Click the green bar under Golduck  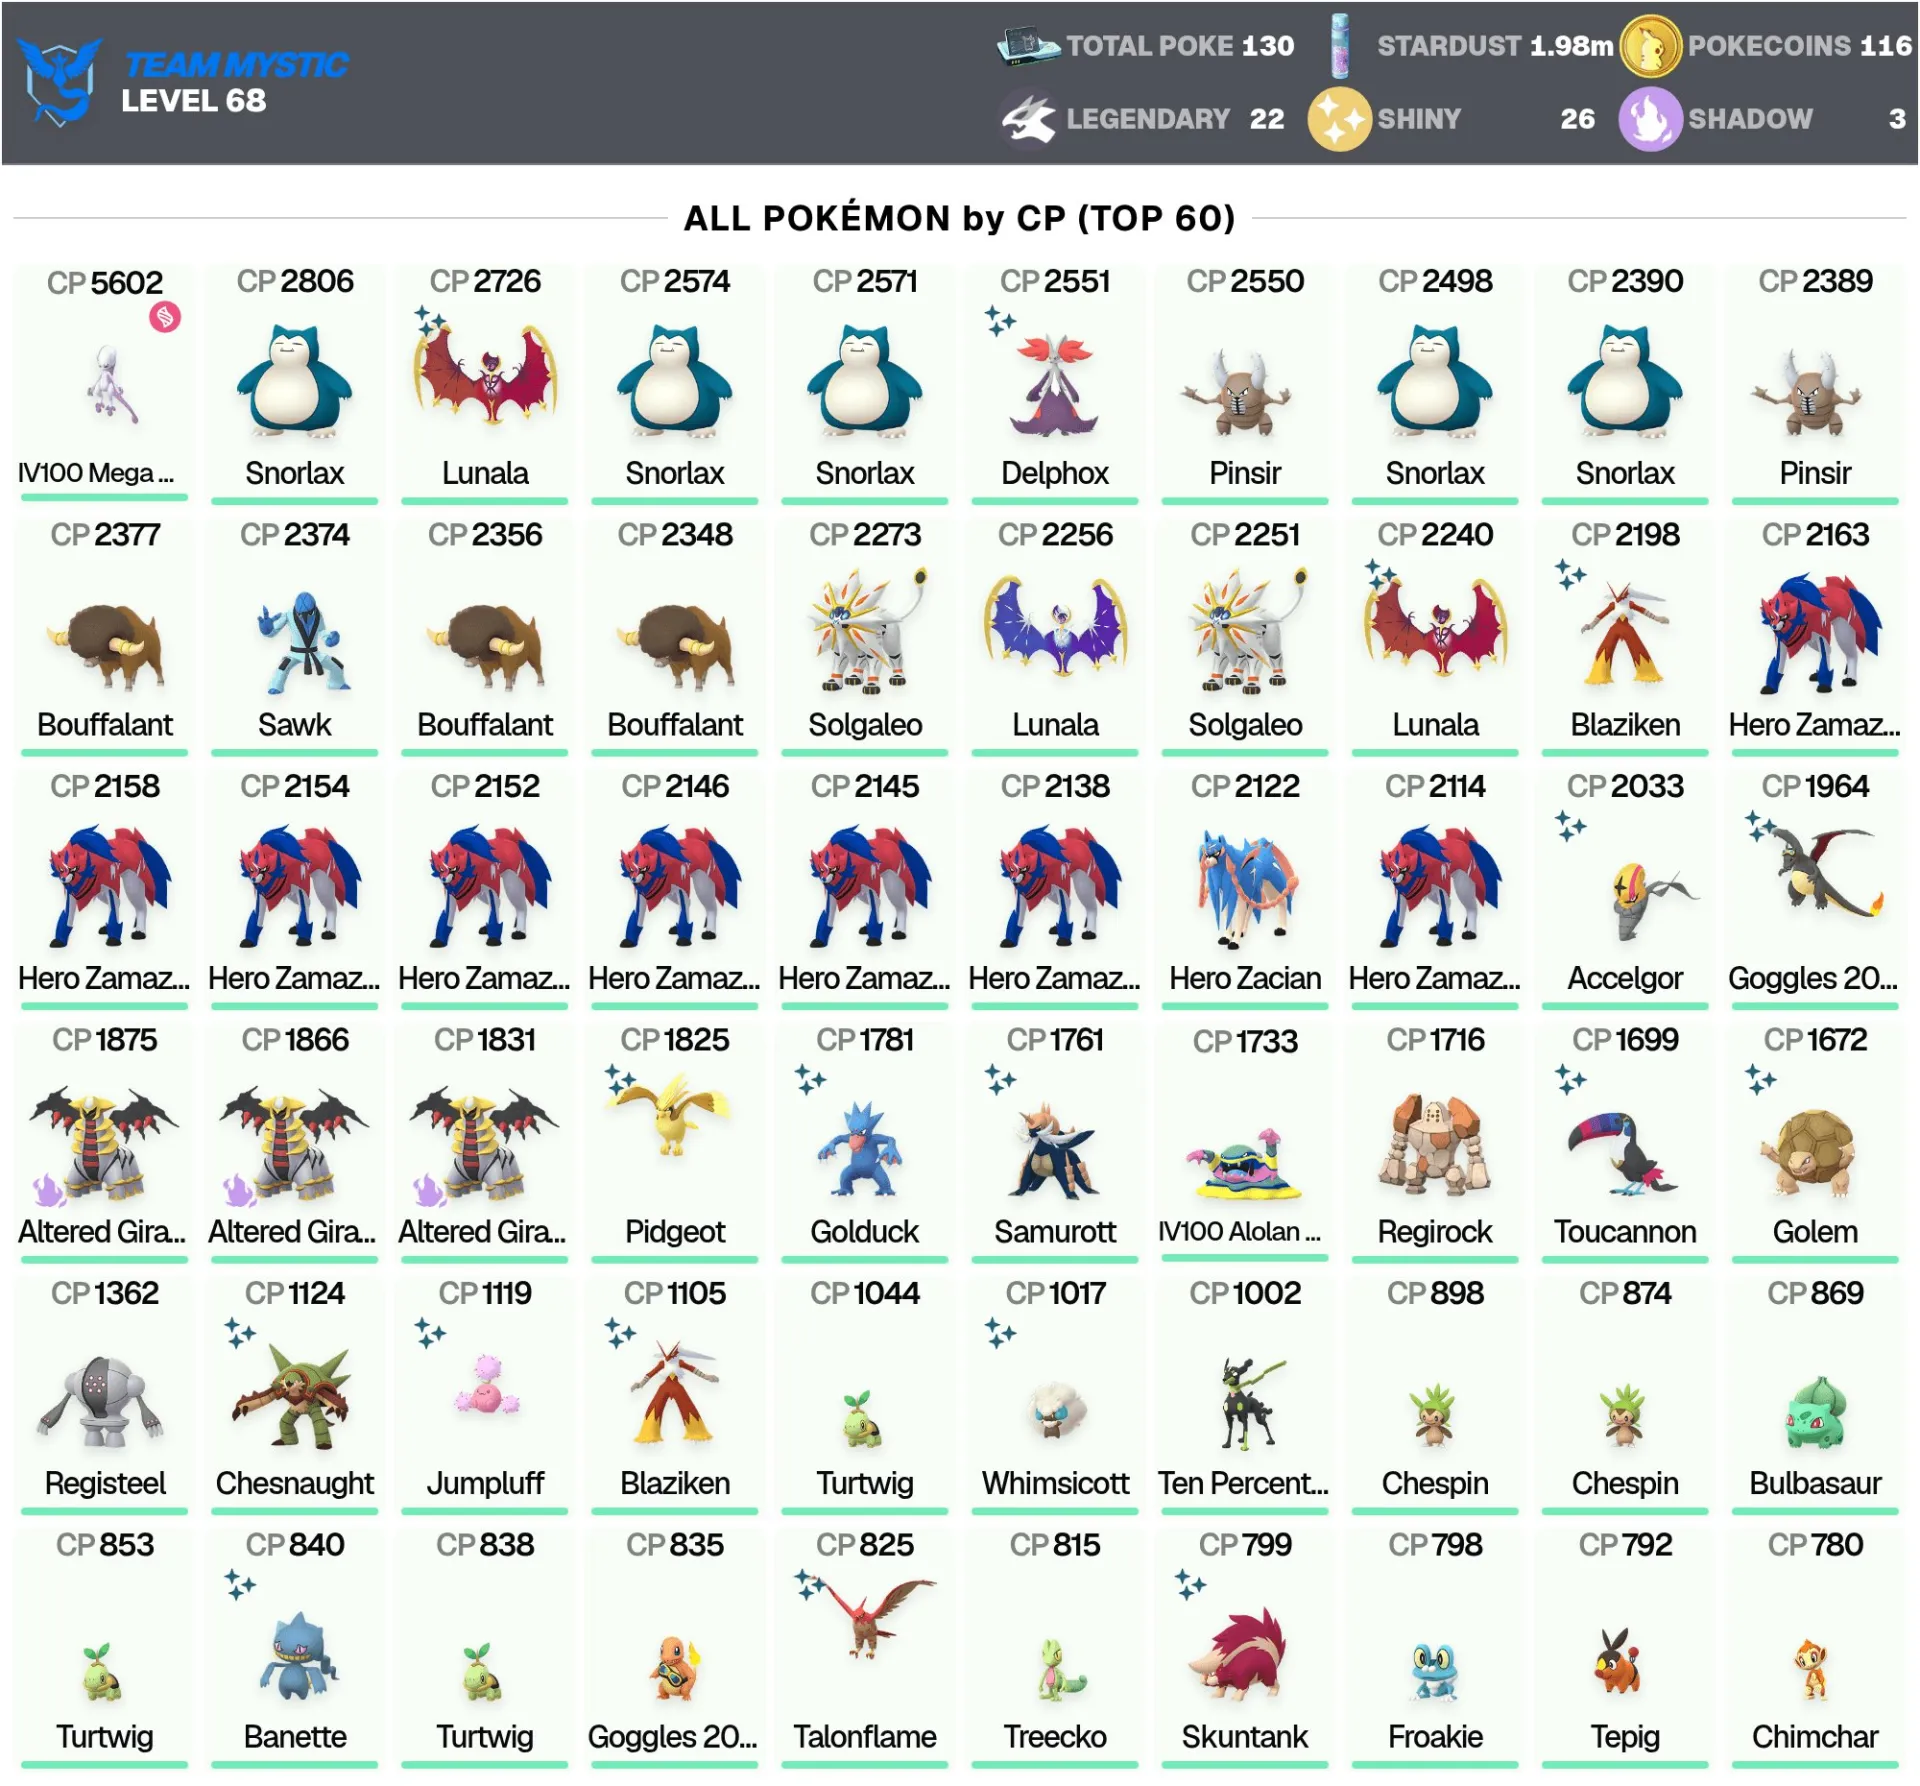pyautogui.click(x=865, y=1260)
